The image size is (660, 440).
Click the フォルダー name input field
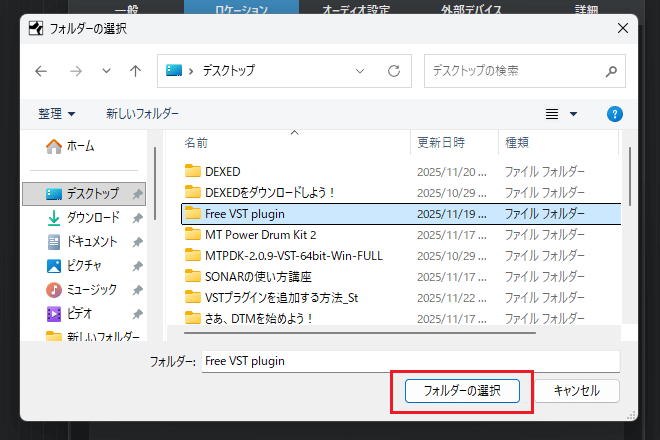(410, 360)
